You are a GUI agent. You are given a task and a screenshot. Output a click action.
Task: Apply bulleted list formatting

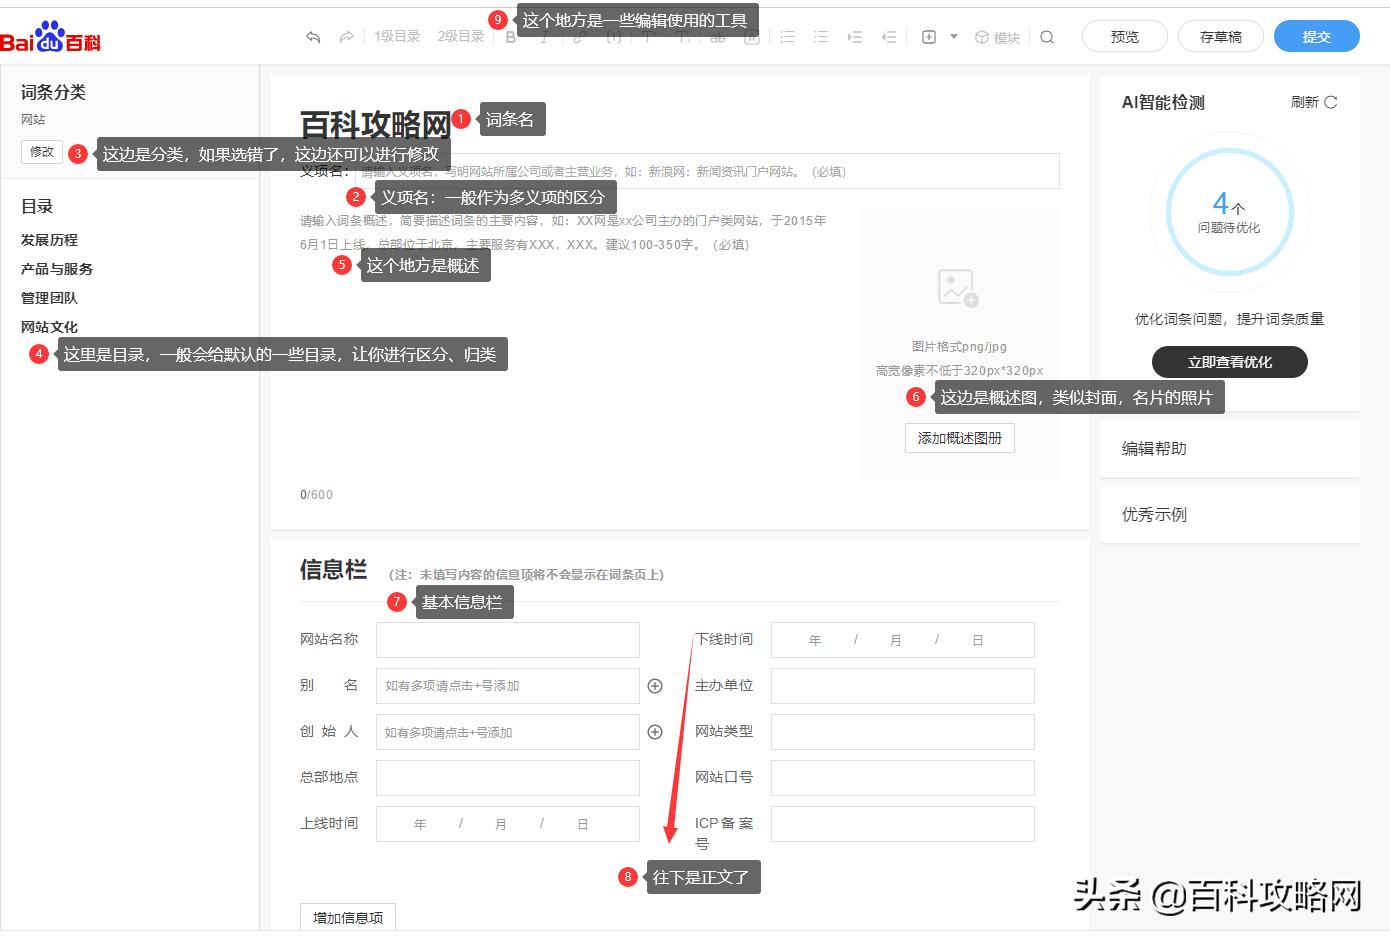788,36
